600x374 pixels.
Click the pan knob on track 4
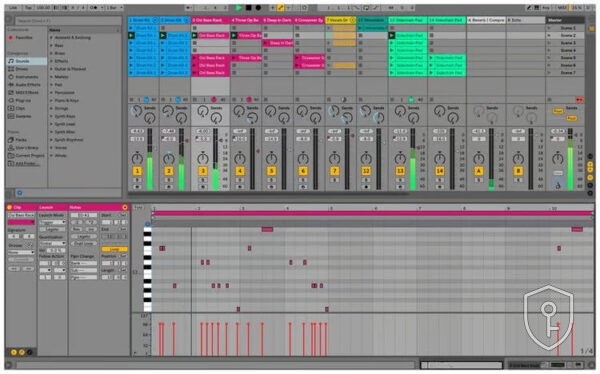(x=240, y=158)
